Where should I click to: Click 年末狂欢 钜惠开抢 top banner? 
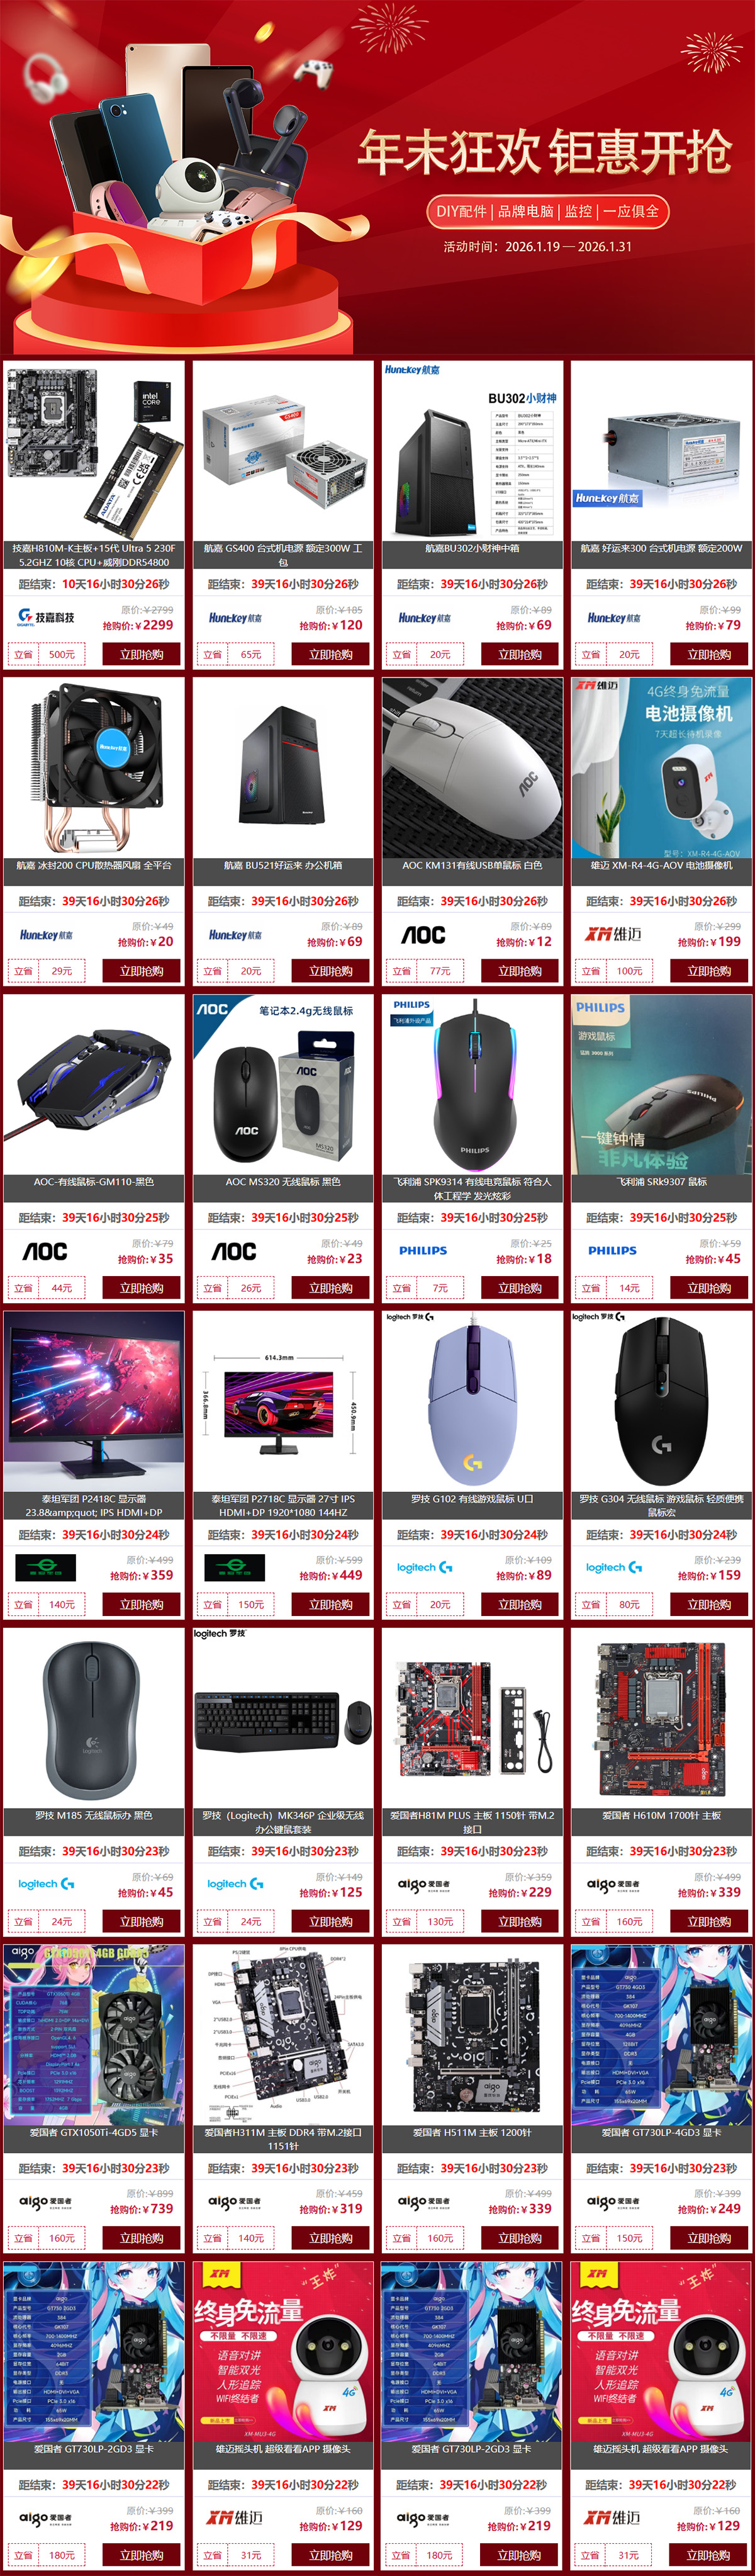(377, 178)
